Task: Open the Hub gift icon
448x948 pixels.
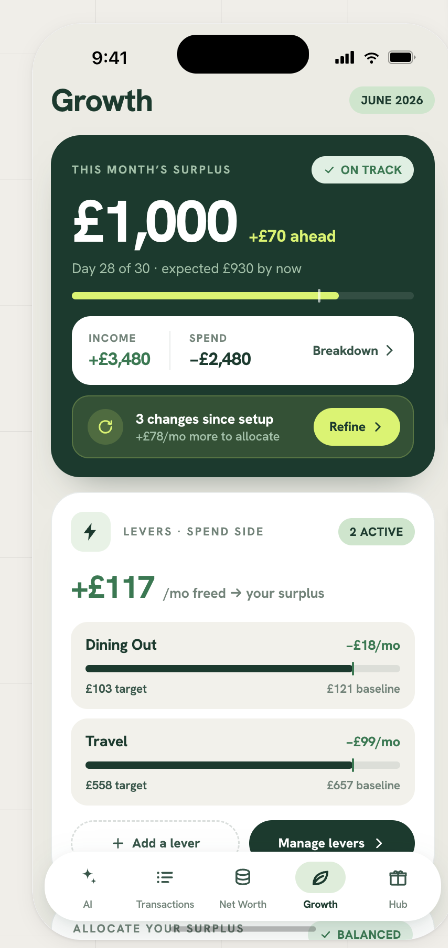Action: [x=398, y=877]
